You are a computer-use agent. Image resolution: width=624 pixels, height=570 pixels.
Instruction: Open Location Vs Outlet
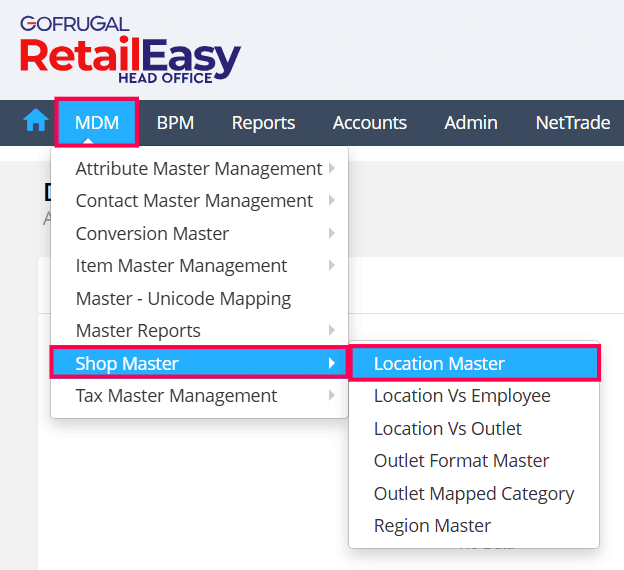(474, 428)
